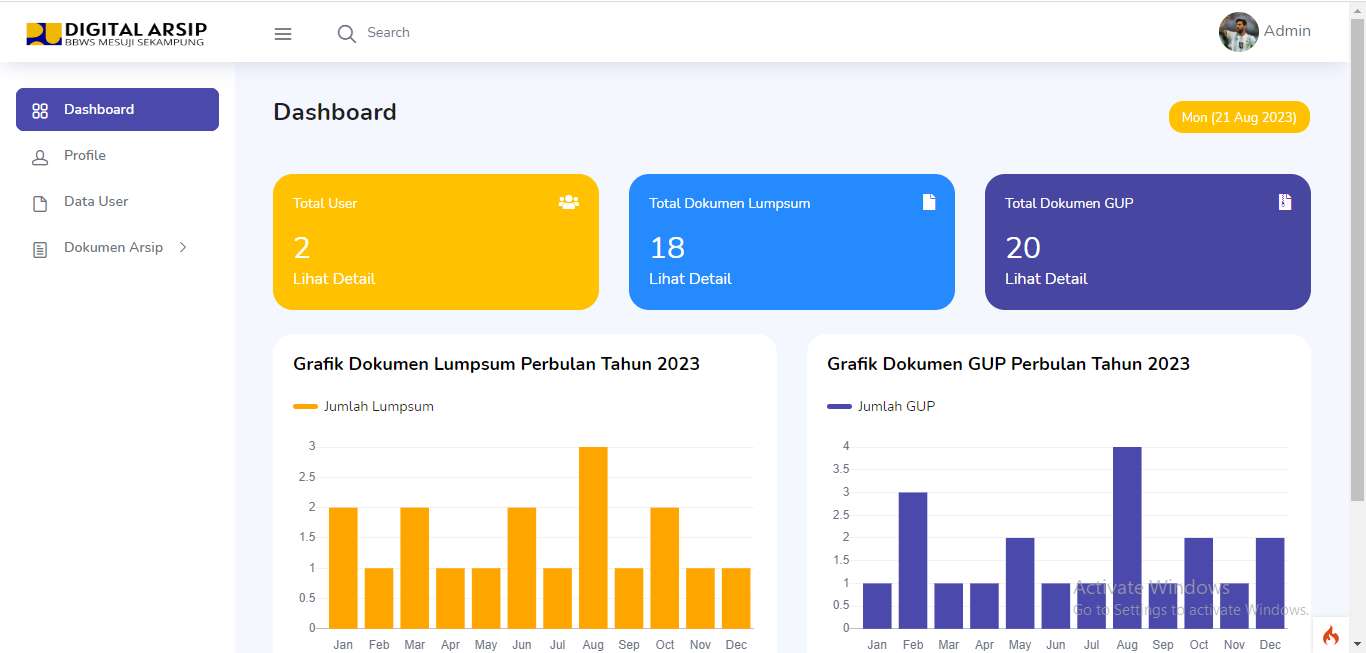Screen dimensions: 1366x653
Task: Click the search magnifier icon
Action: [x=346, y=33]
